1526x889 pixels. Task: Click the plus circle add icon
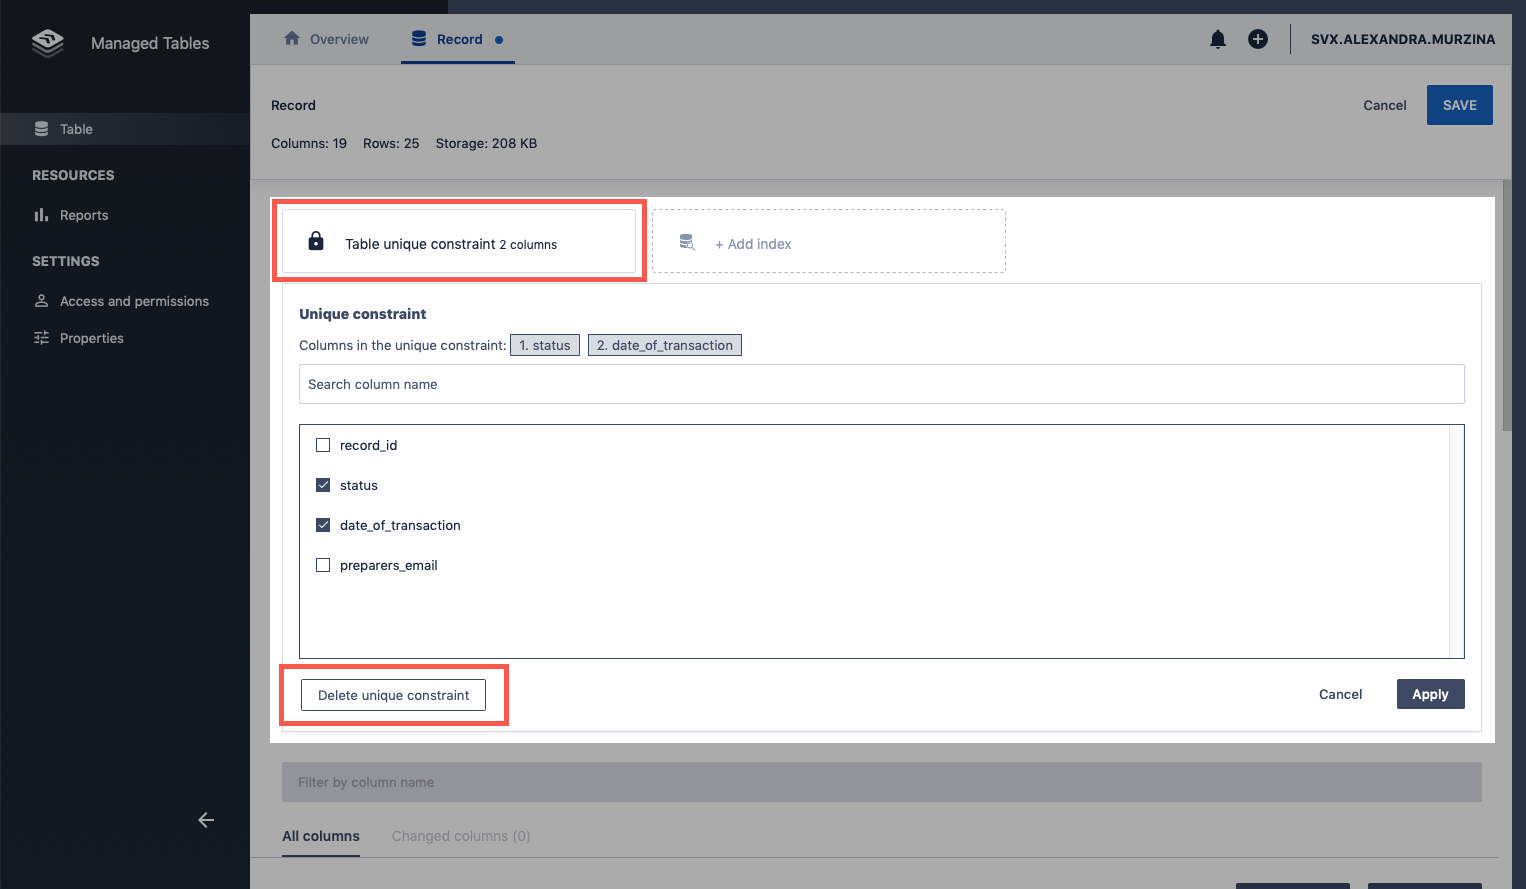click(1257, 39)
